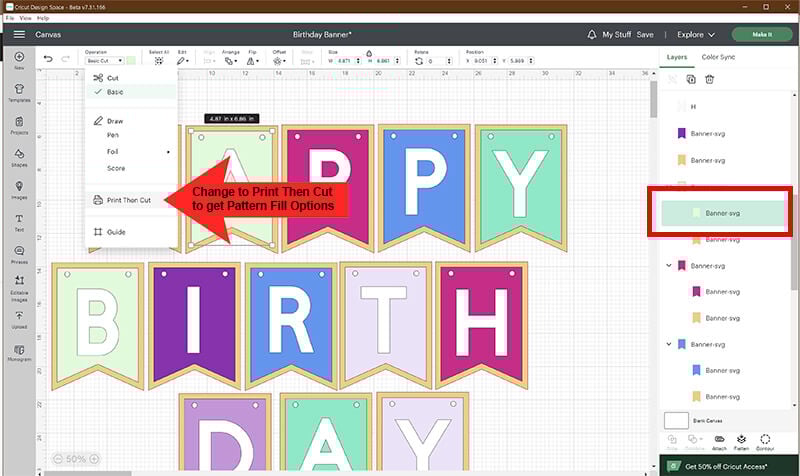Click the Make It button

tap(762, 34)
